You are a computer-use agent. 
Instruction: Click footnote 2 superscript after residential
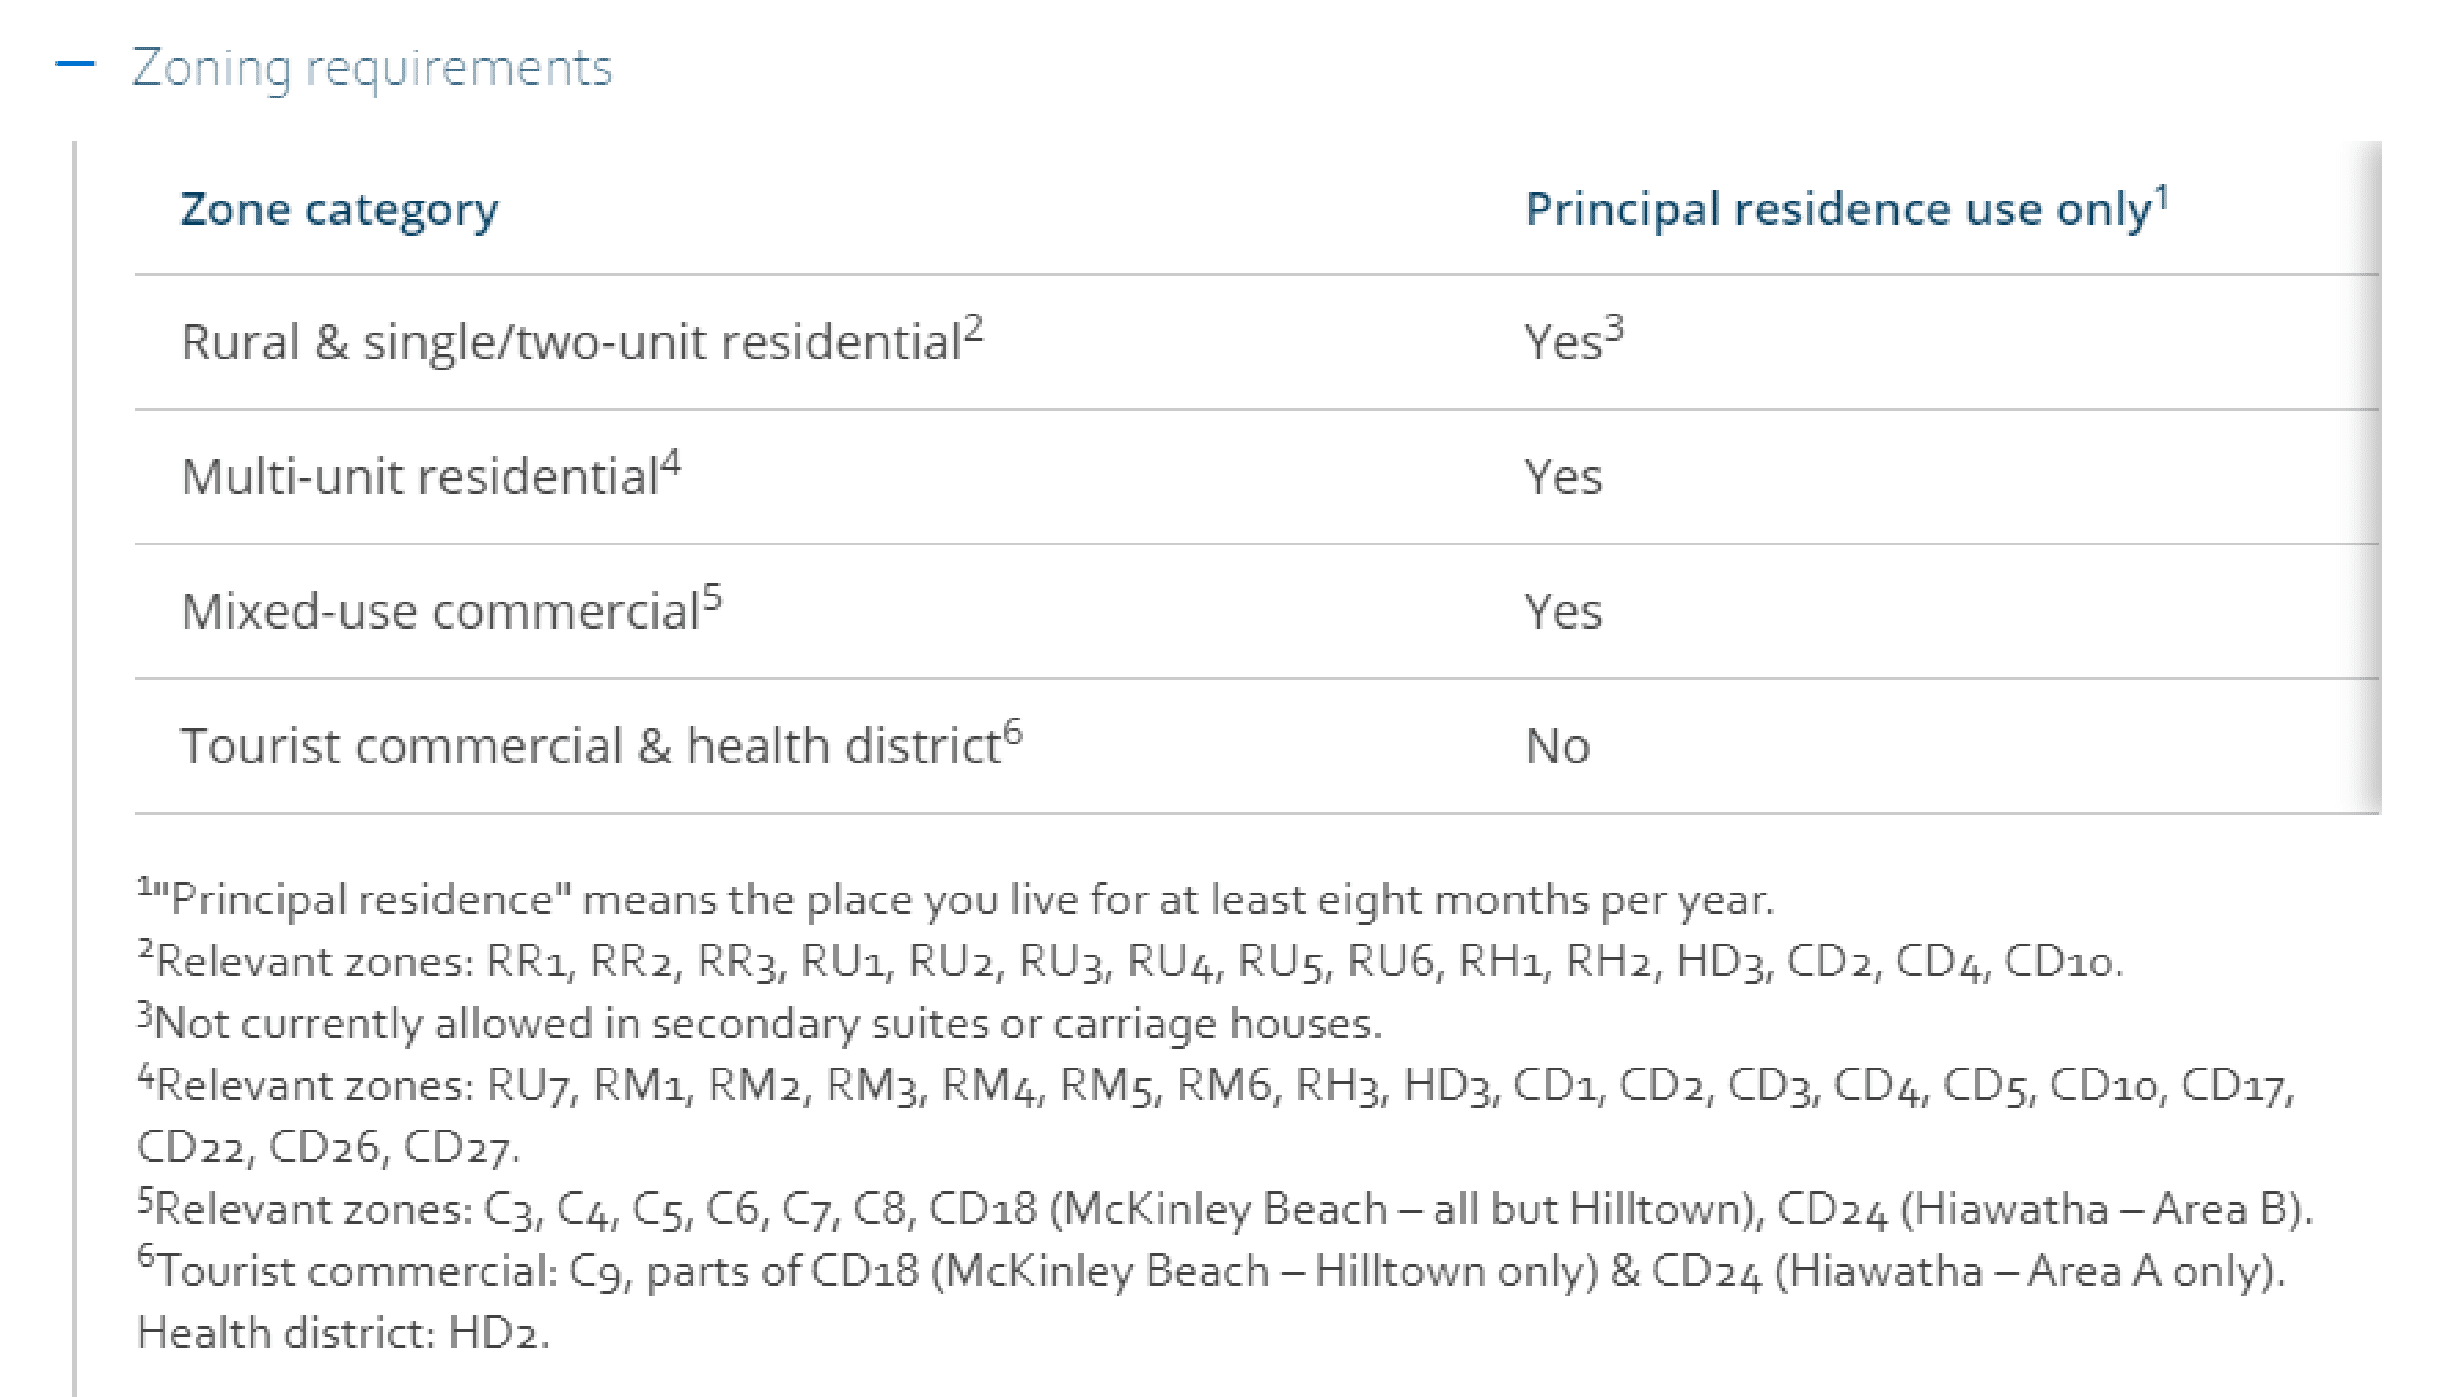[x=973, y=329]
